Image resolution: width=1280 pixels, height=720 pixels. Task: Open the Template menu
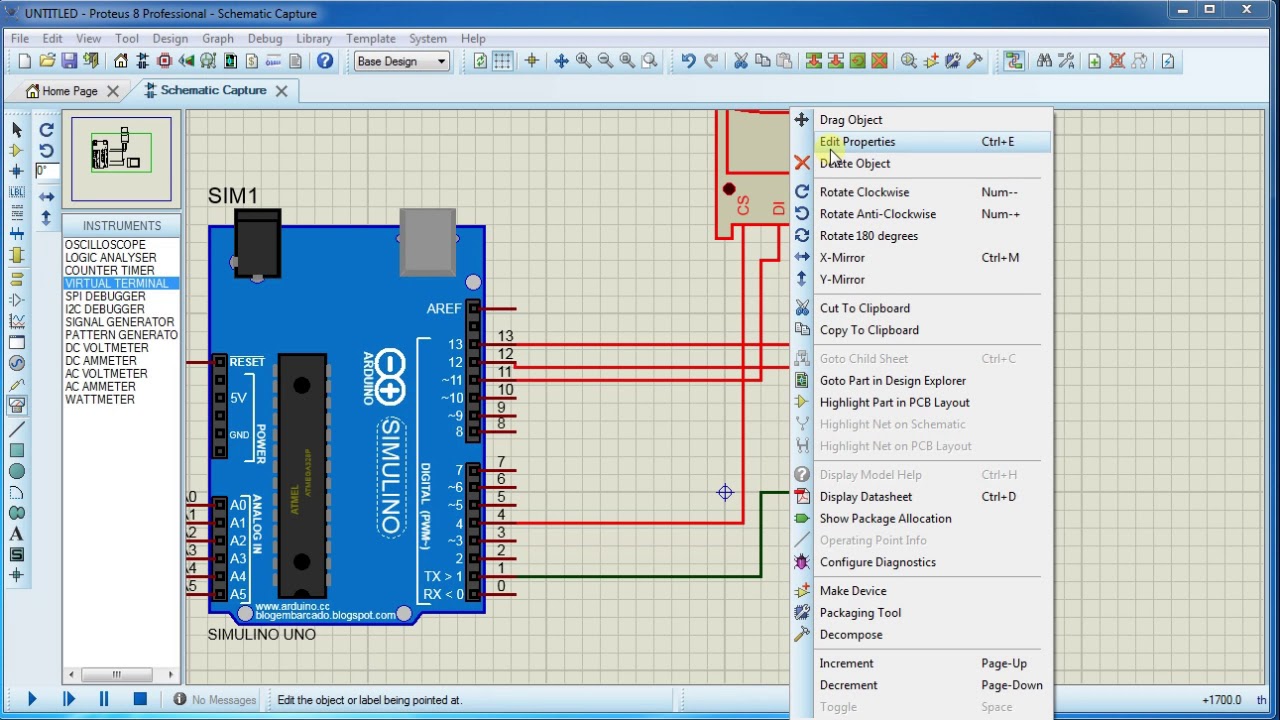371,39
